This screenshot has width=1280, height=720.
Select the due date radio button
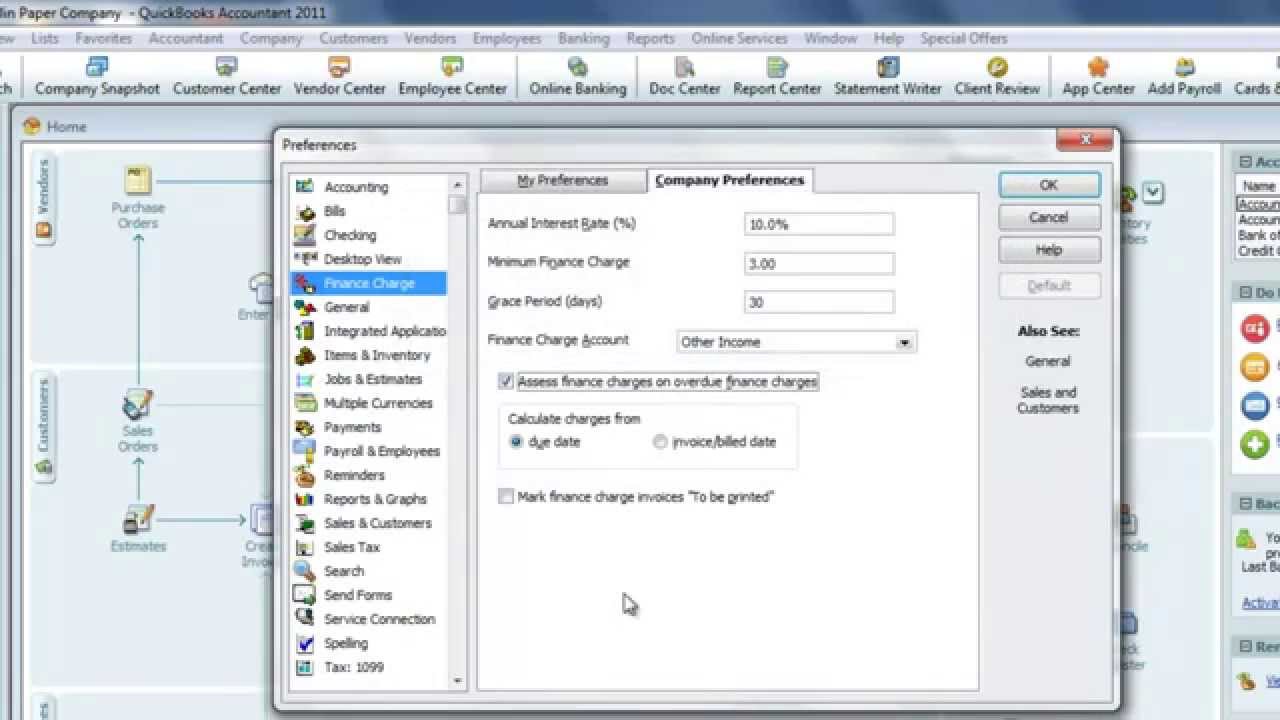[x=516, y=441]
